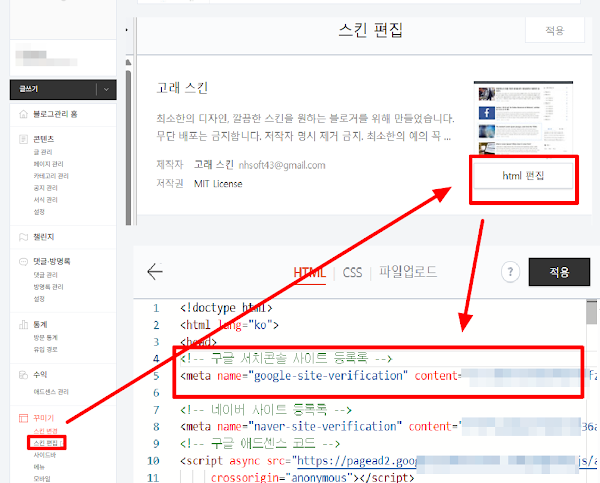This screenshot has height=483, width=600.
Task: Select the 통계 menu heading
Action: pyautogui.click(x=40, y=325)
